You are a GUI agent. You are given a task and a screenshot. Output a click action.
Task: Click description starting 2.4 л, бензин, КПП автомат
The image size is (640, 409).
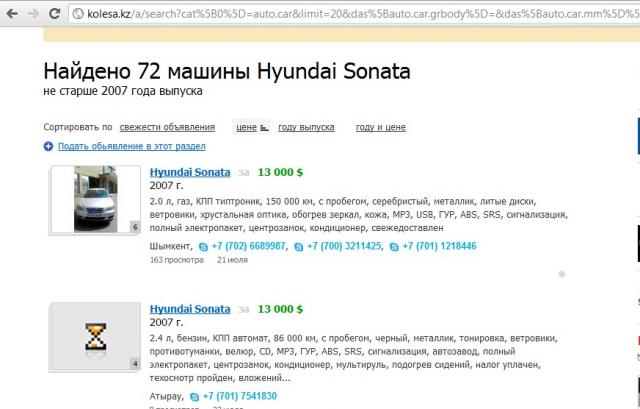(353, 358)
